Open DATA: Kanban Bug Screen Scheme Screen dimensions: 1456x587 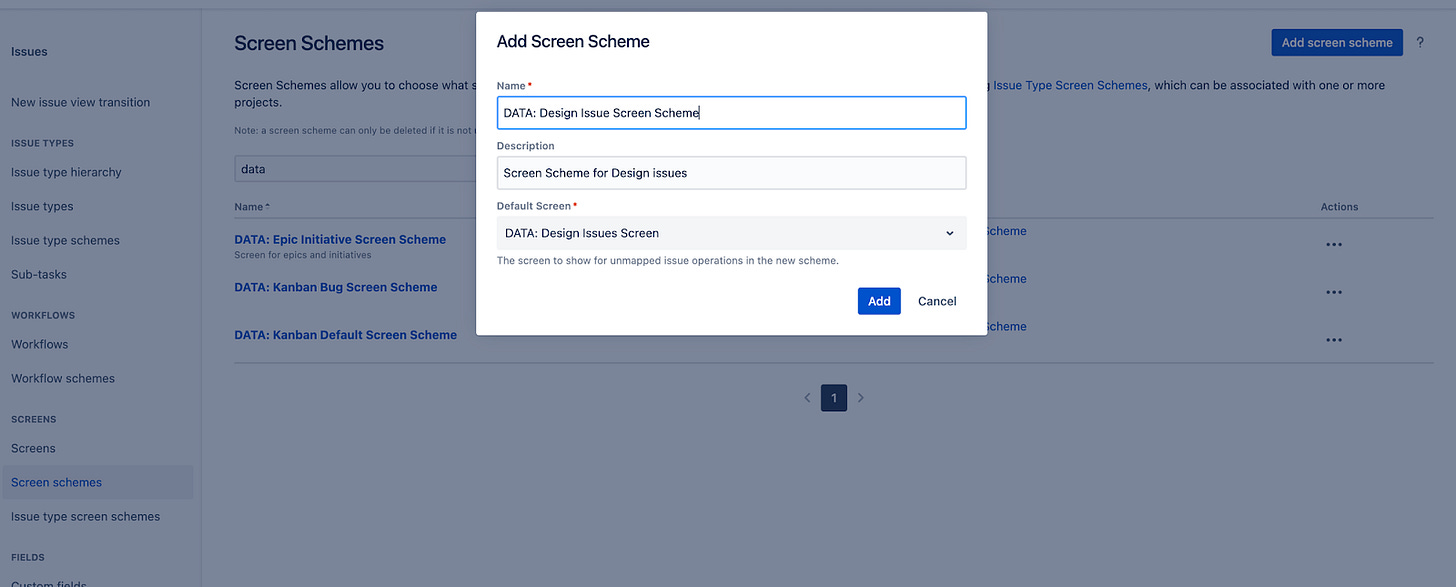(335, 286)
